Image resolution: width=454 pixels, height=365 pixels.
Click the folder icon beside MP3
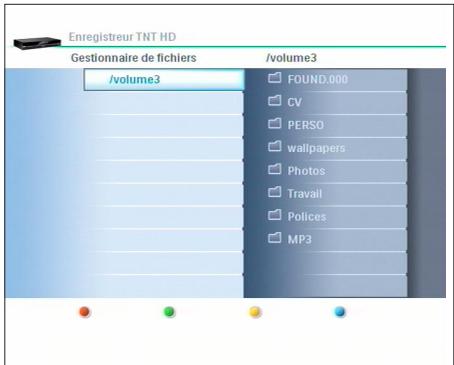click(x=274, y=238)
